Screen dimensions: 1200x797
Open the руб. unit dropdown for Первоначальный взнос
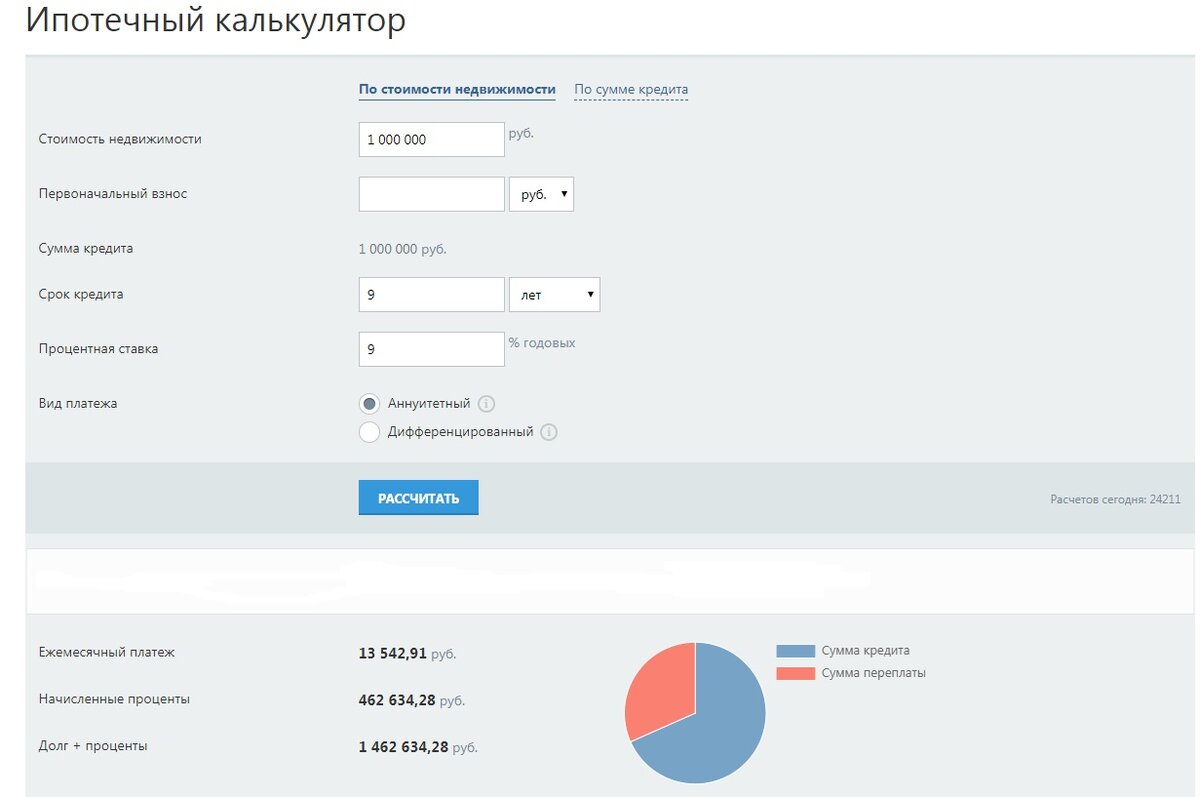pyautogui.click(x=541, y=194)
